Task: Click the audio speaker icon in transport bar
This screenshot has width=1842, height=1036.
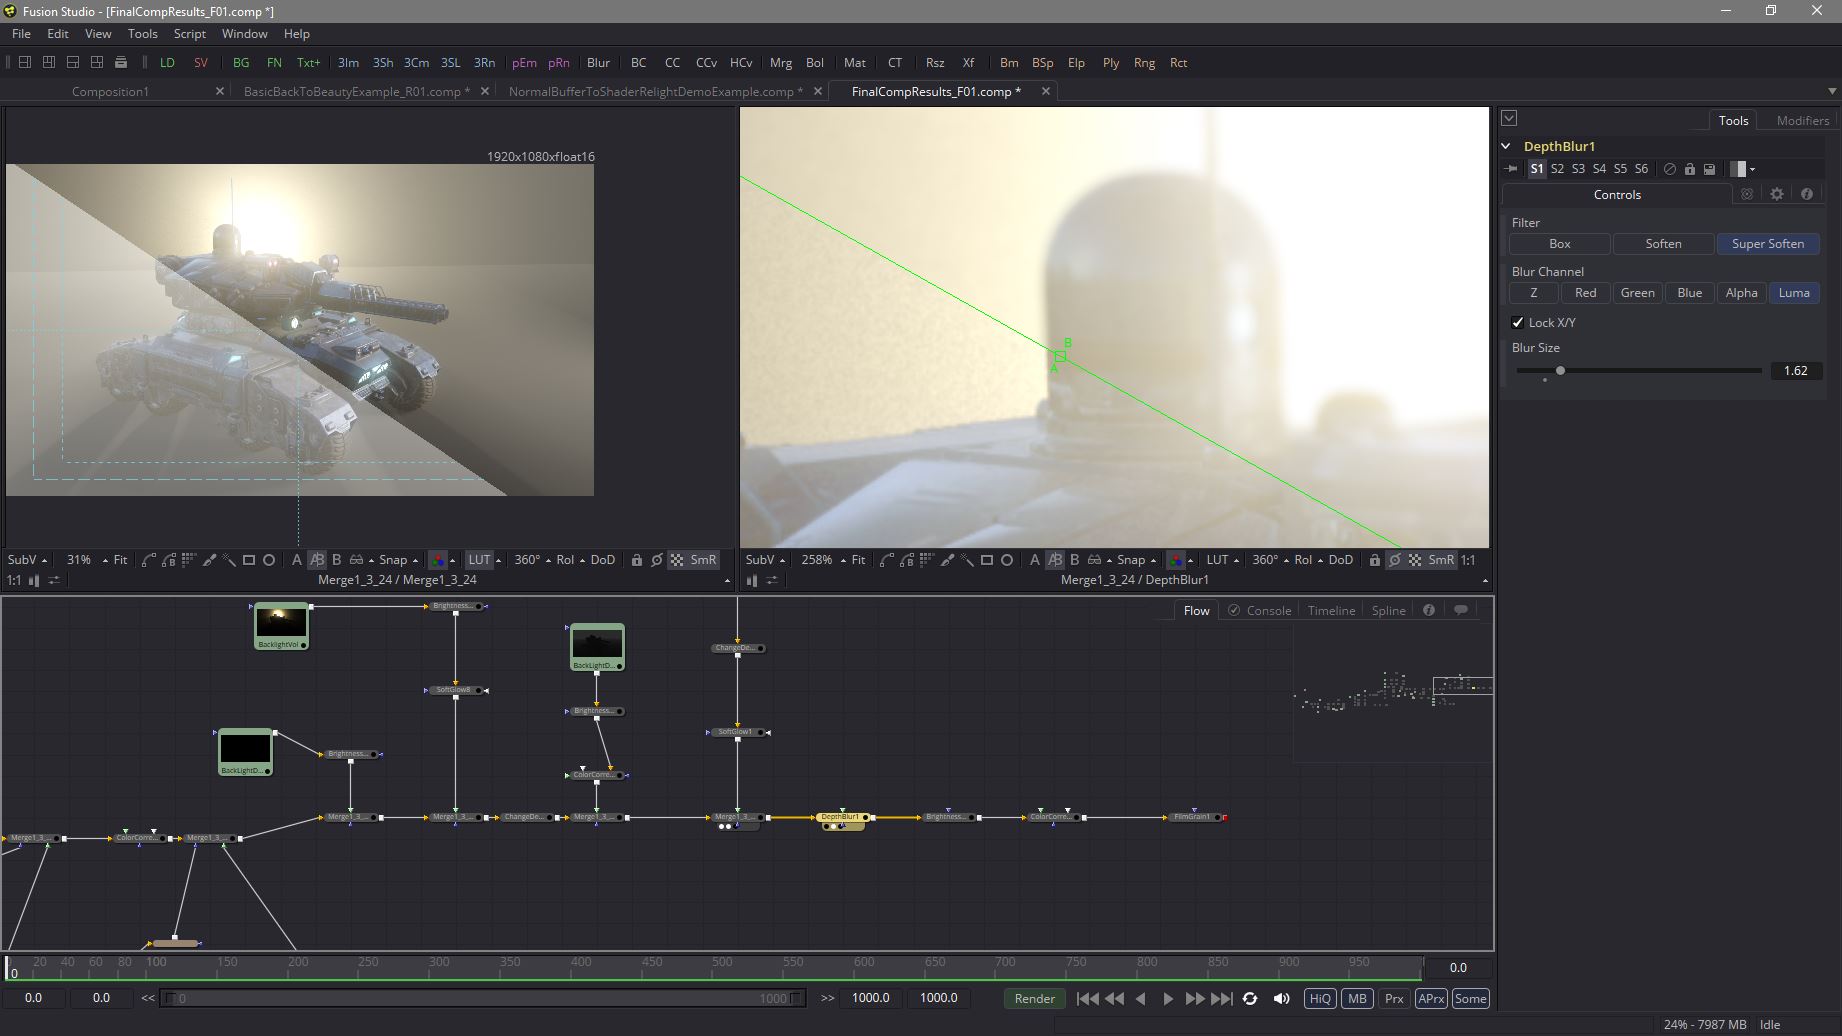Action: pyautogui.click(x=1281, y=998)
